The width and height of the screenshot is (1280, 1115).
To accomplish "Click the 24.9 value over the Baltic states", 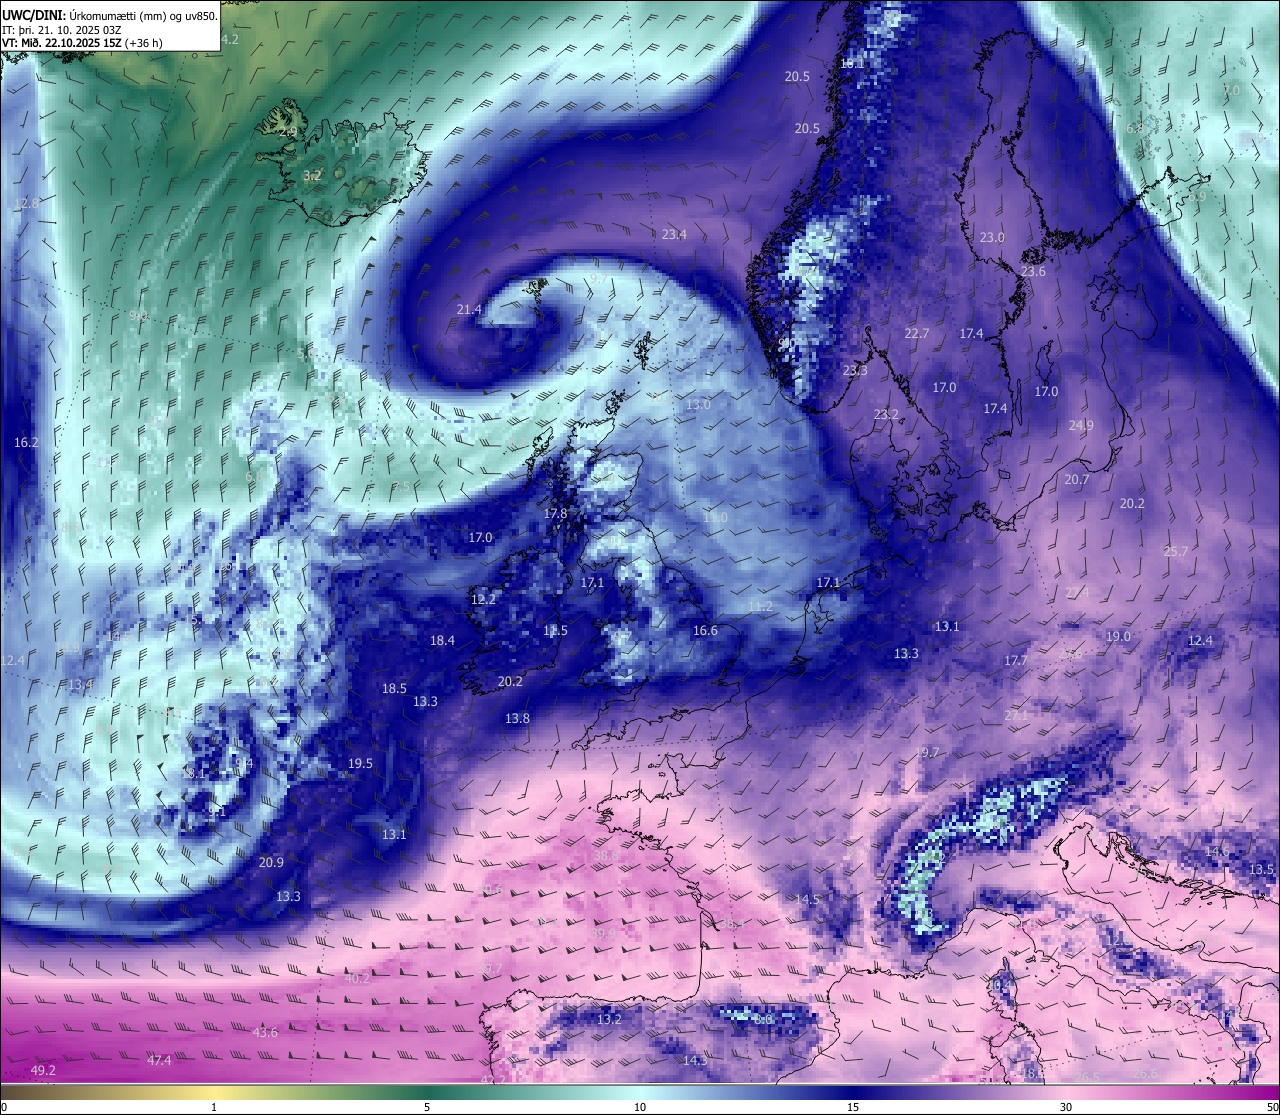I will 1081,426.
